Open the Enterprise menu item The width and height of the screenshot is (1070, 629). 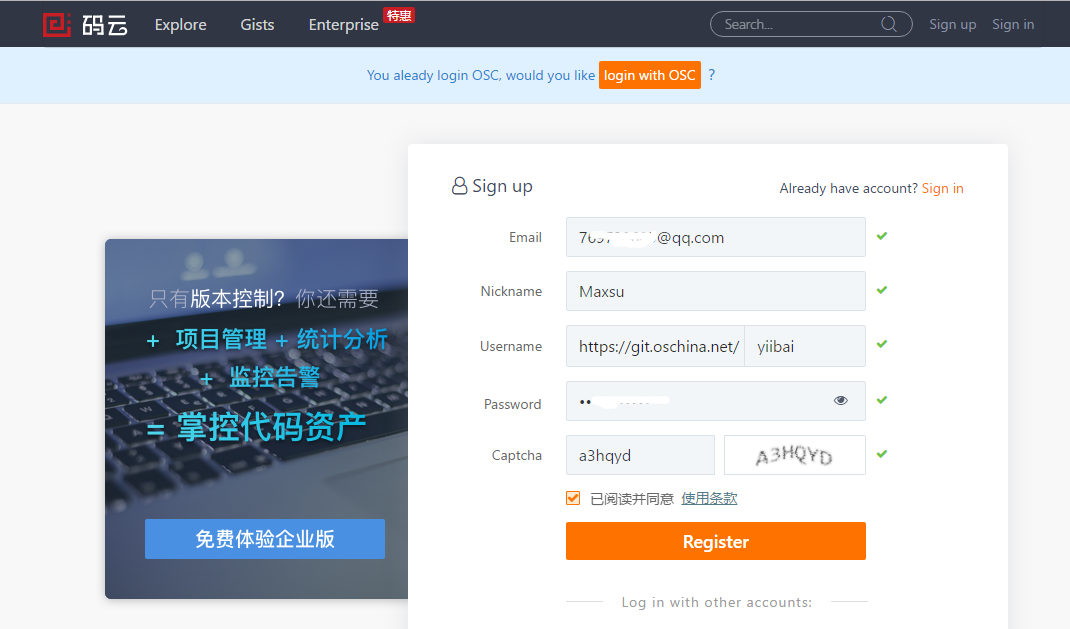click(x=343, y=25)
